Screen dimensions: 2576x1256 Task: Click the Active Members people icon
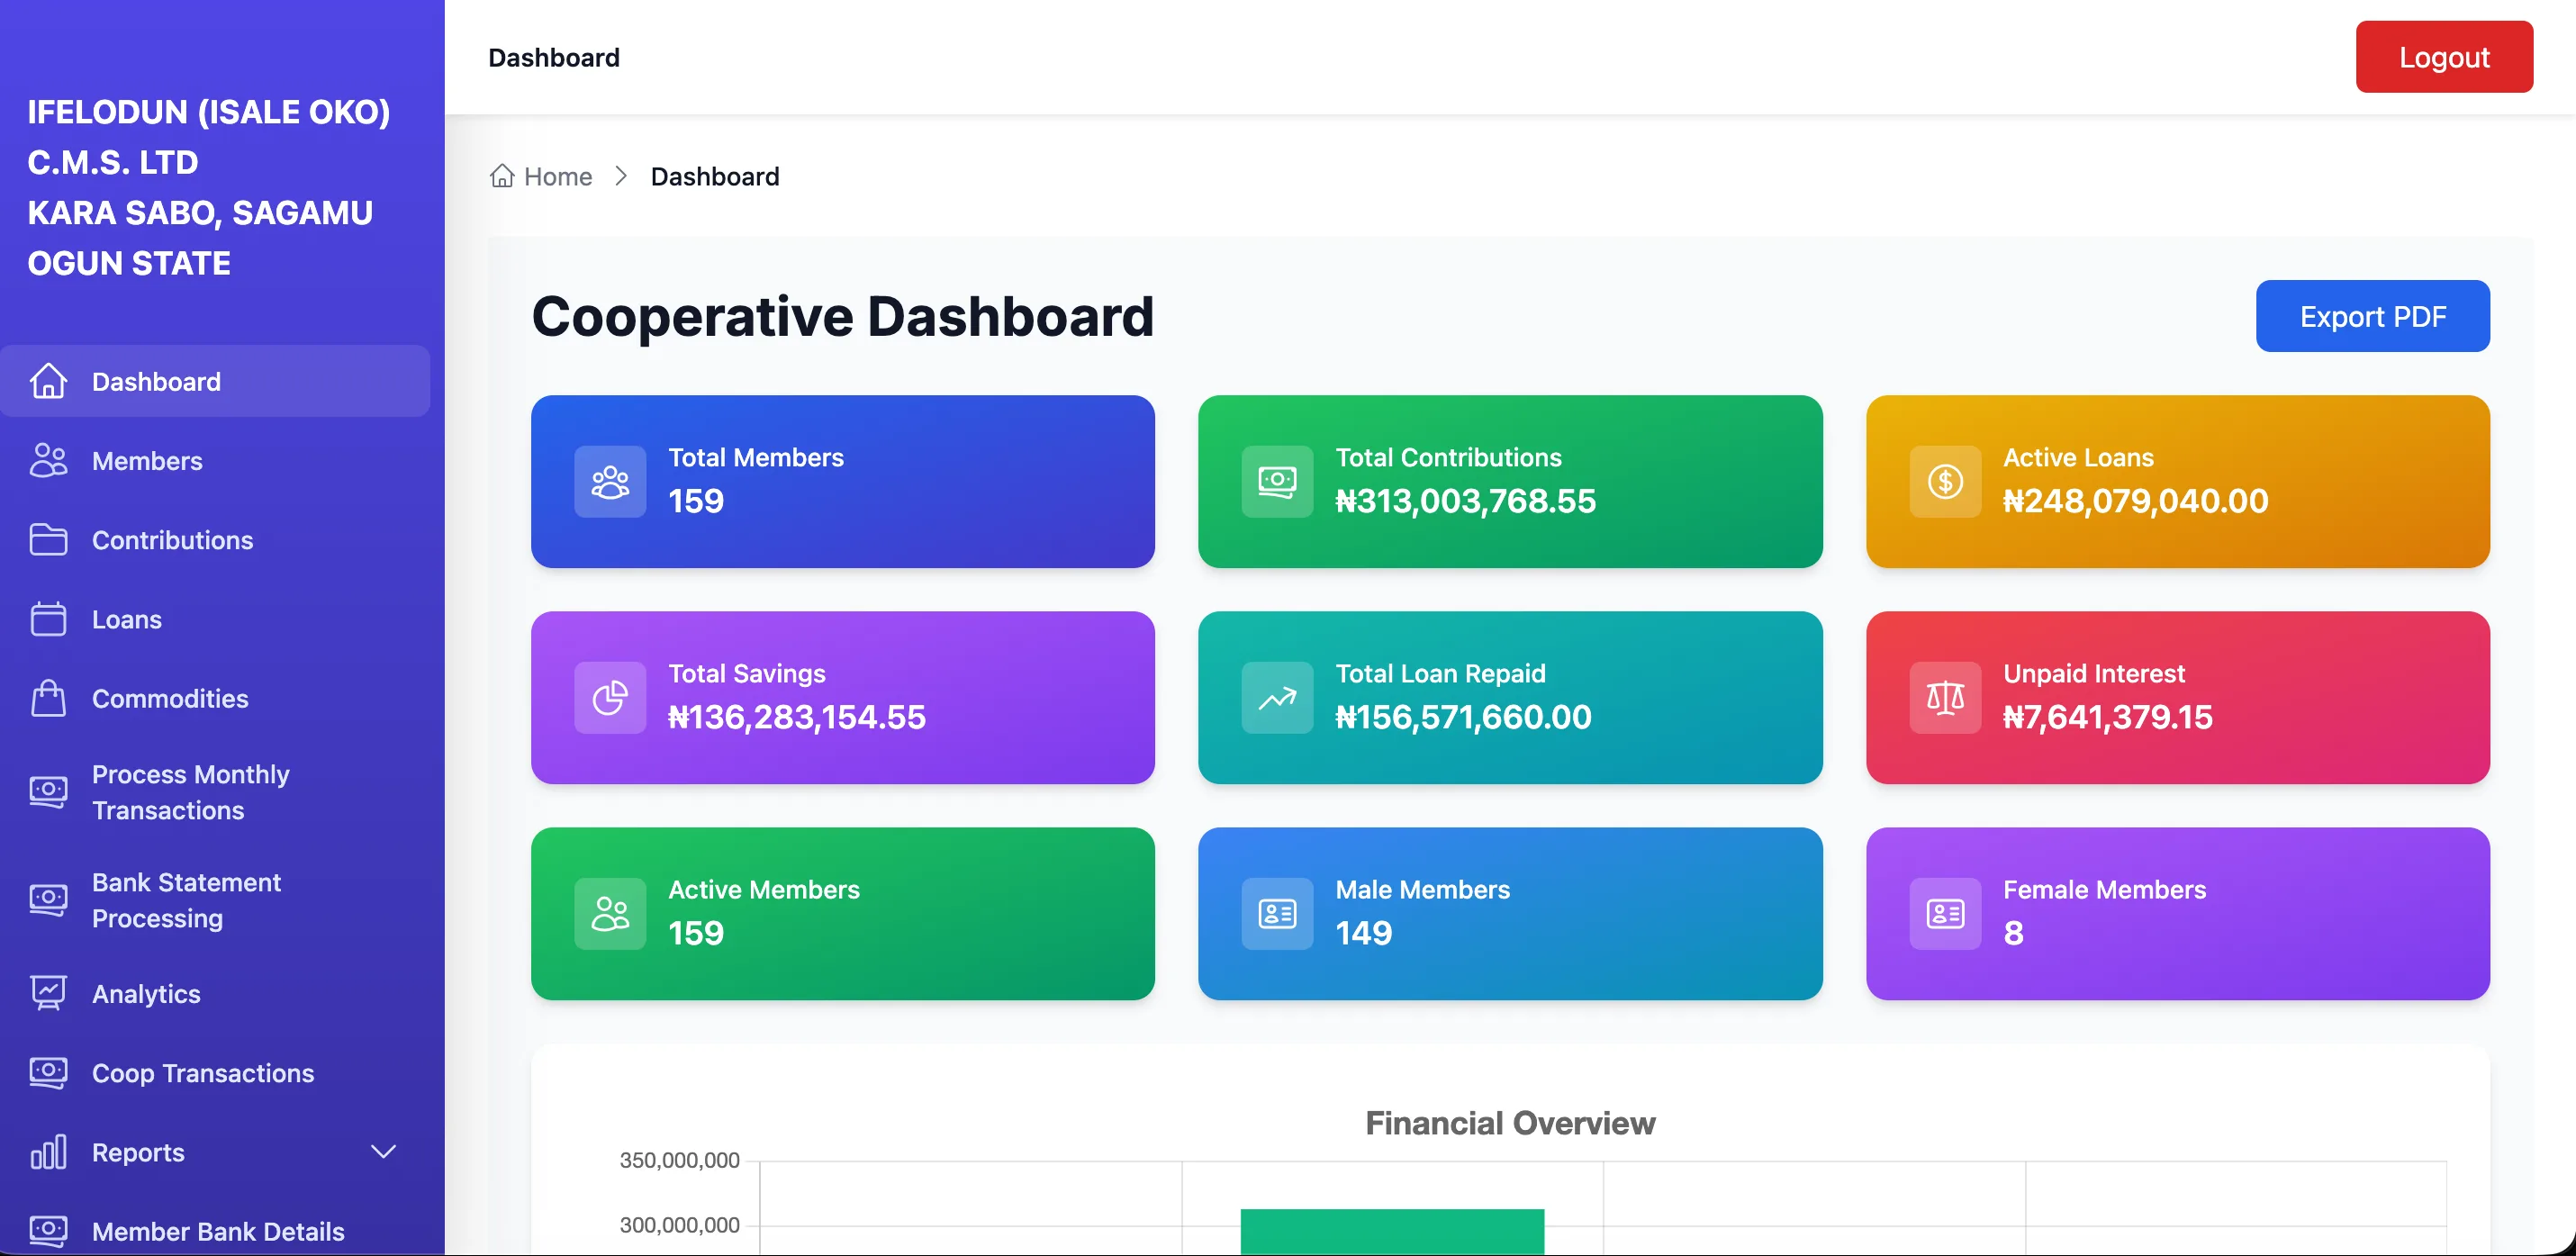[x=610, y=913]
